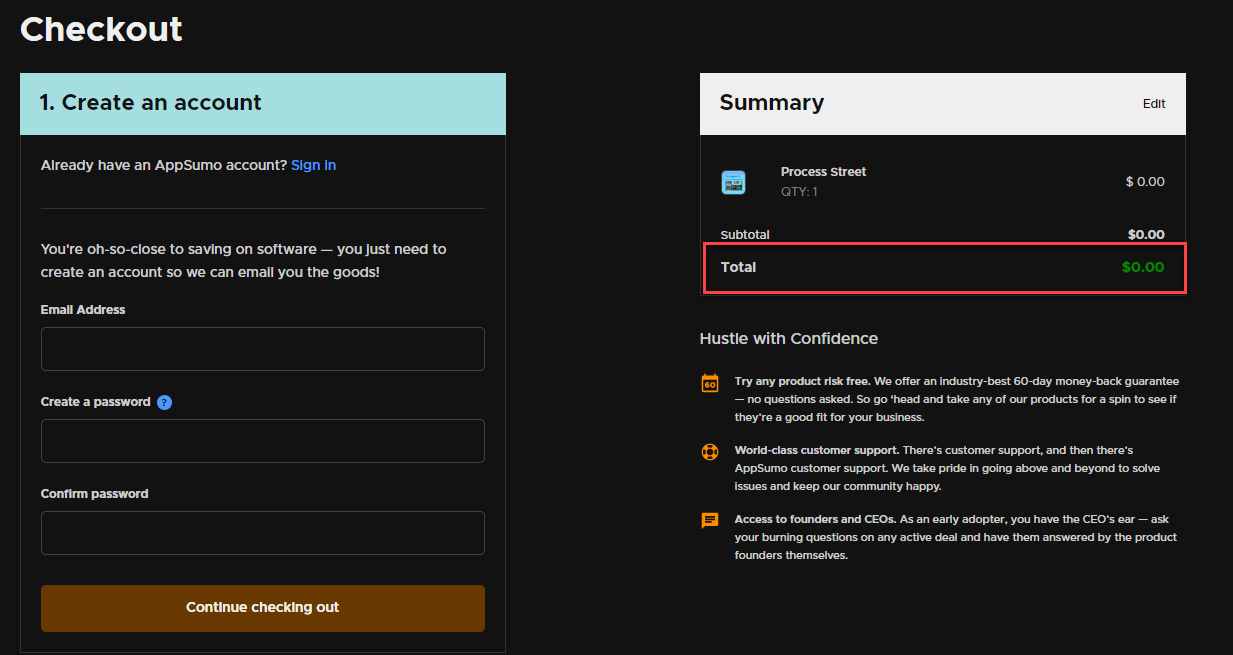Focus the Confirm password field
This screenshot has height=655, width=1233.
[262, 533]
